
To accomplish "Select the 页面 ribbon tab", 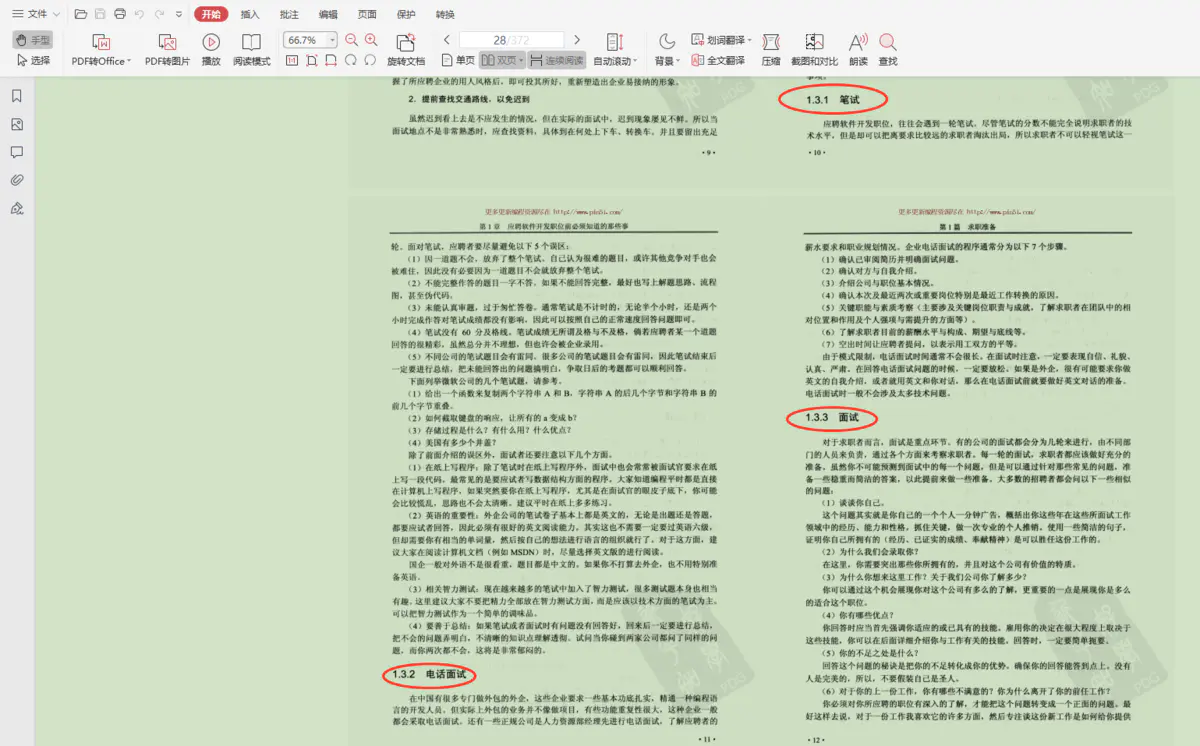I will pyautogui.click(x=367, y=14).
